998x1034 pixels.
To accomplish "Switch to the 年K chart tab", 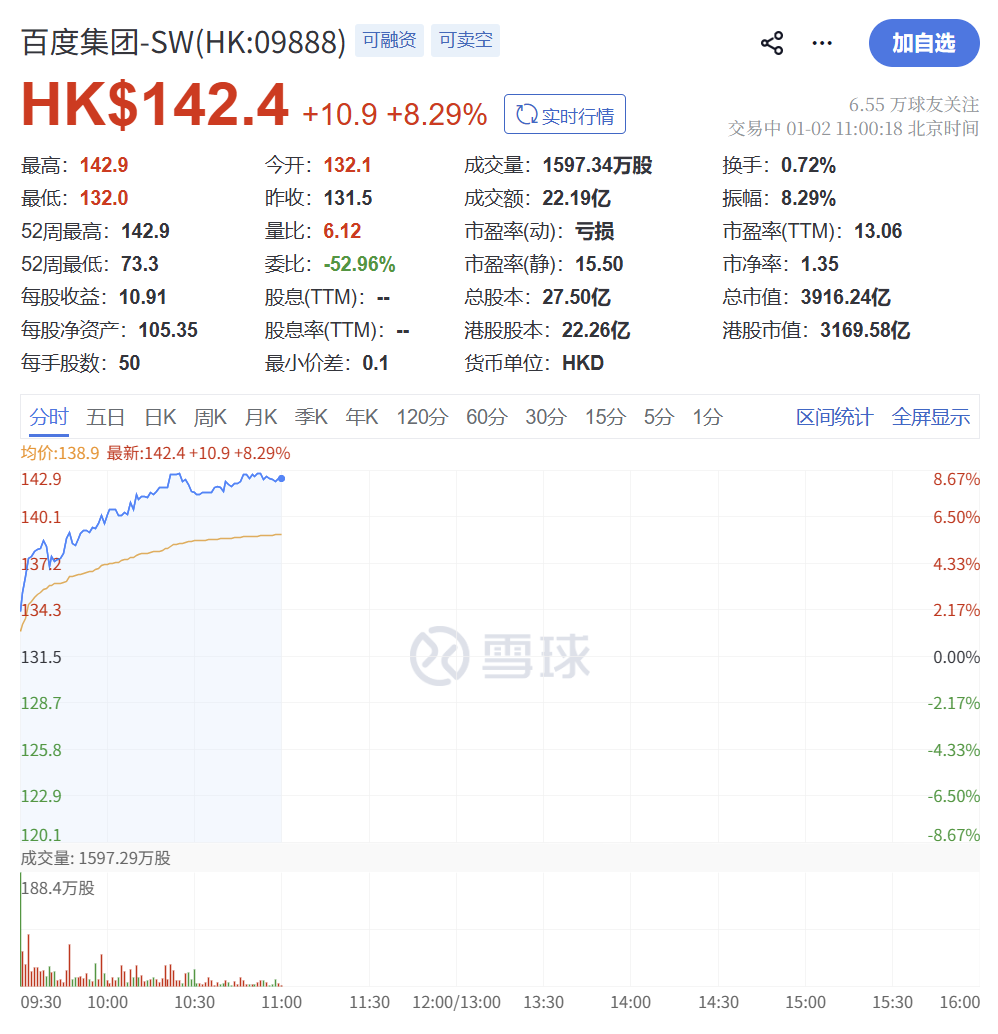I will click(361, 417).
